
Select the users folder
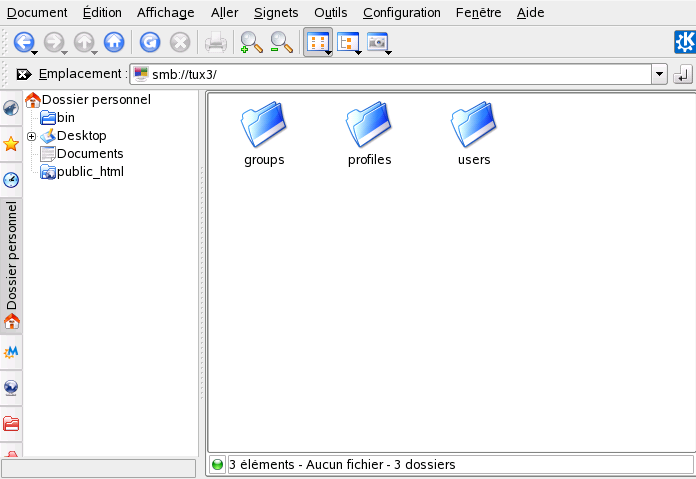tap(474, 134)
